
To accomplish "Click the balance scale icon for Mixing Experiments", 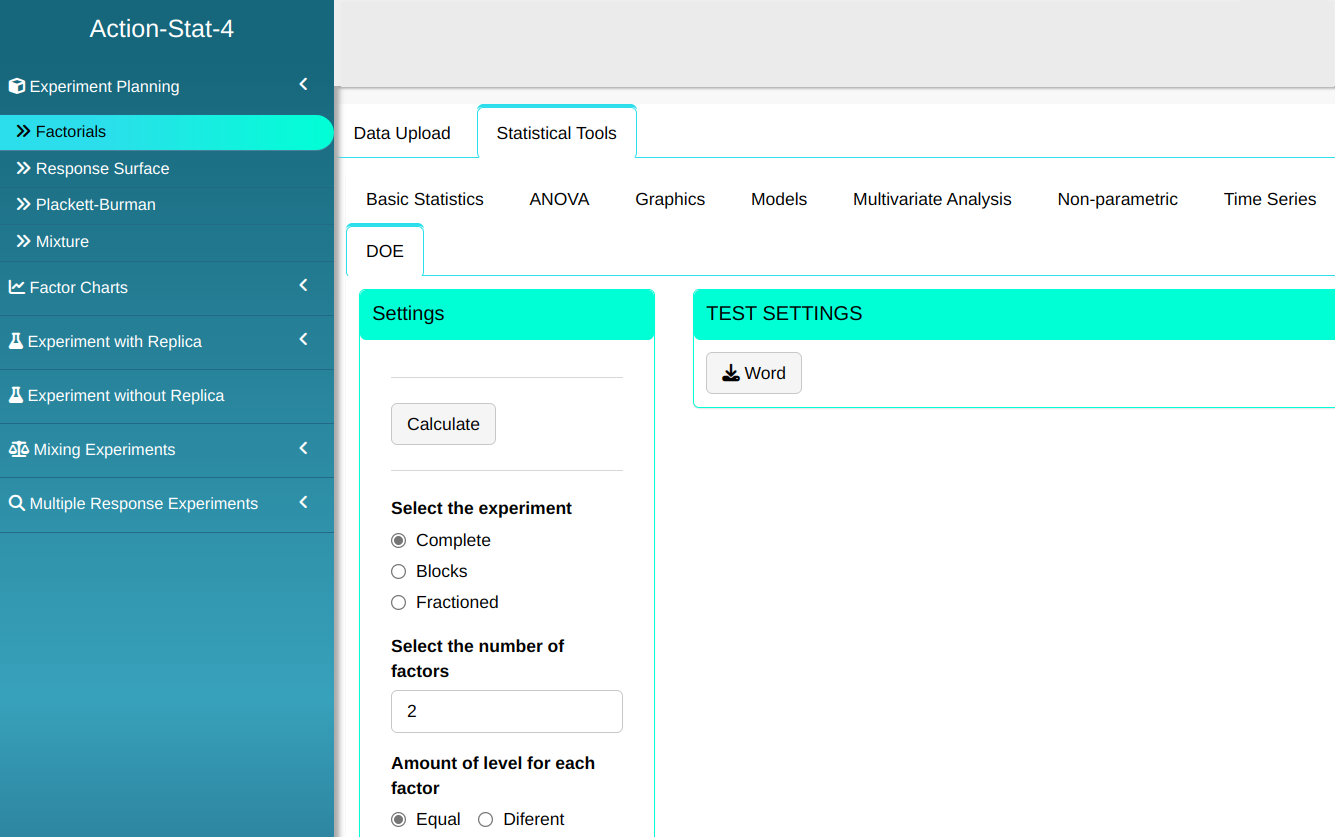I will point(19,450).
